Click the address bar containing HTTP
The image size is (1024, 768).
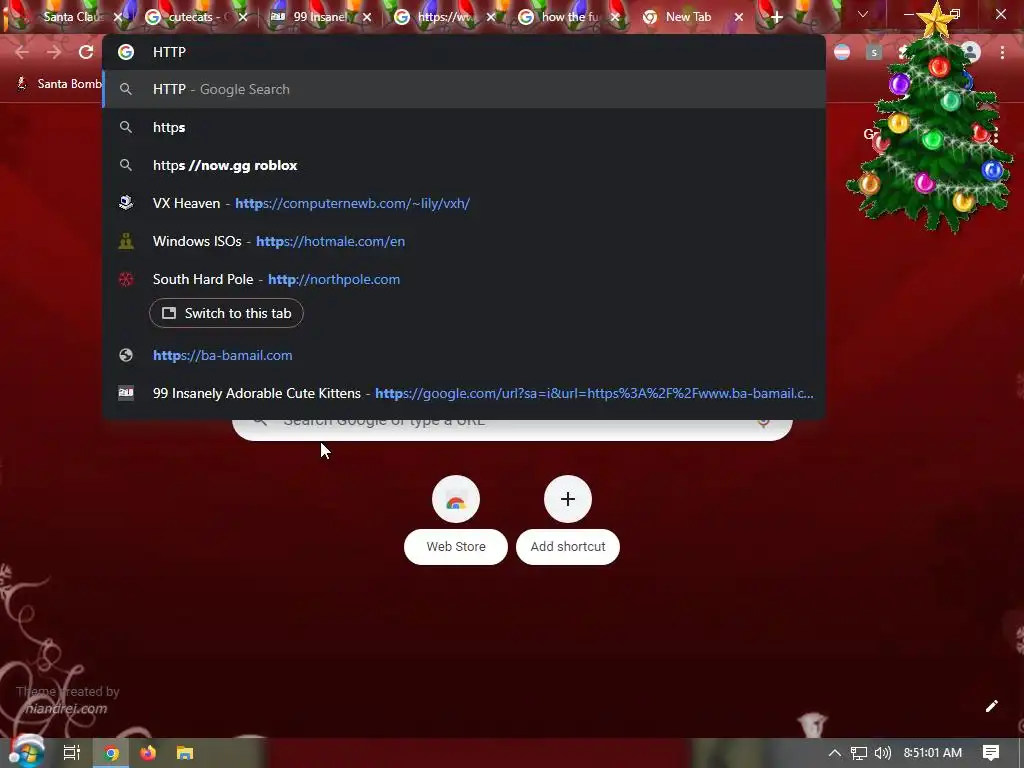[464, 52]
